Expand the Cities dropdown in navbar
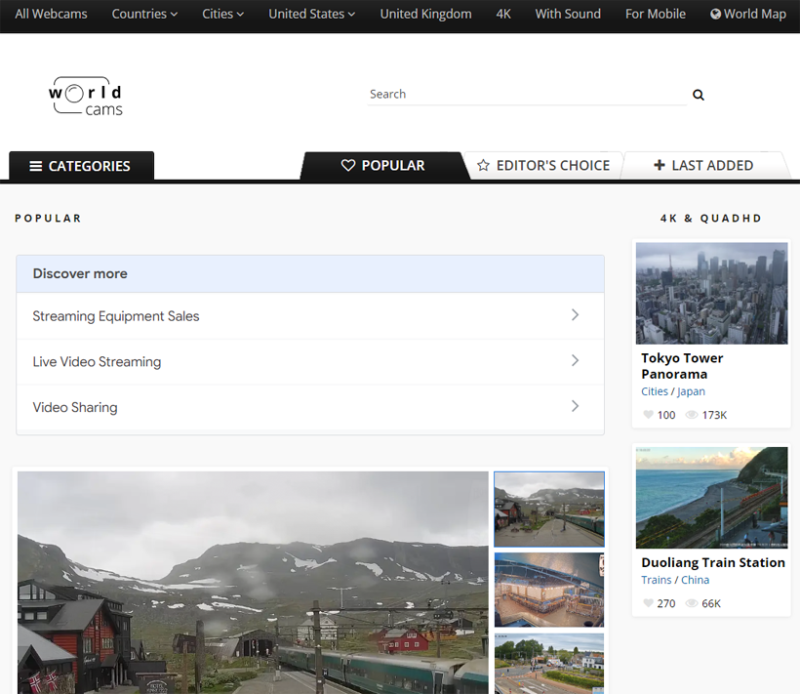 click(x=222, y=14)
